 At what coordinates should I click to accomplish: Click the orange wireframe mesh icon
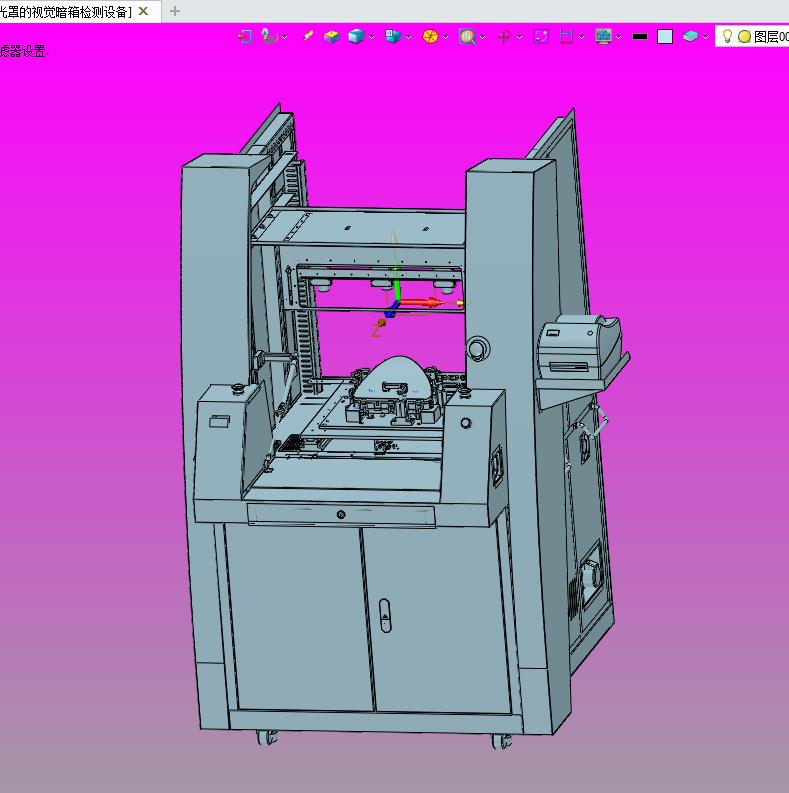[x=430, y=36]
